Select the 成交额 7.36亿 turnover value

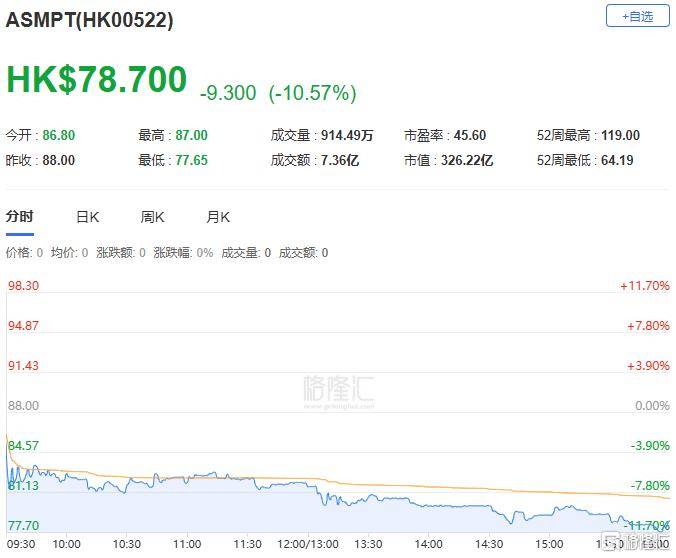tap(315, 160)
